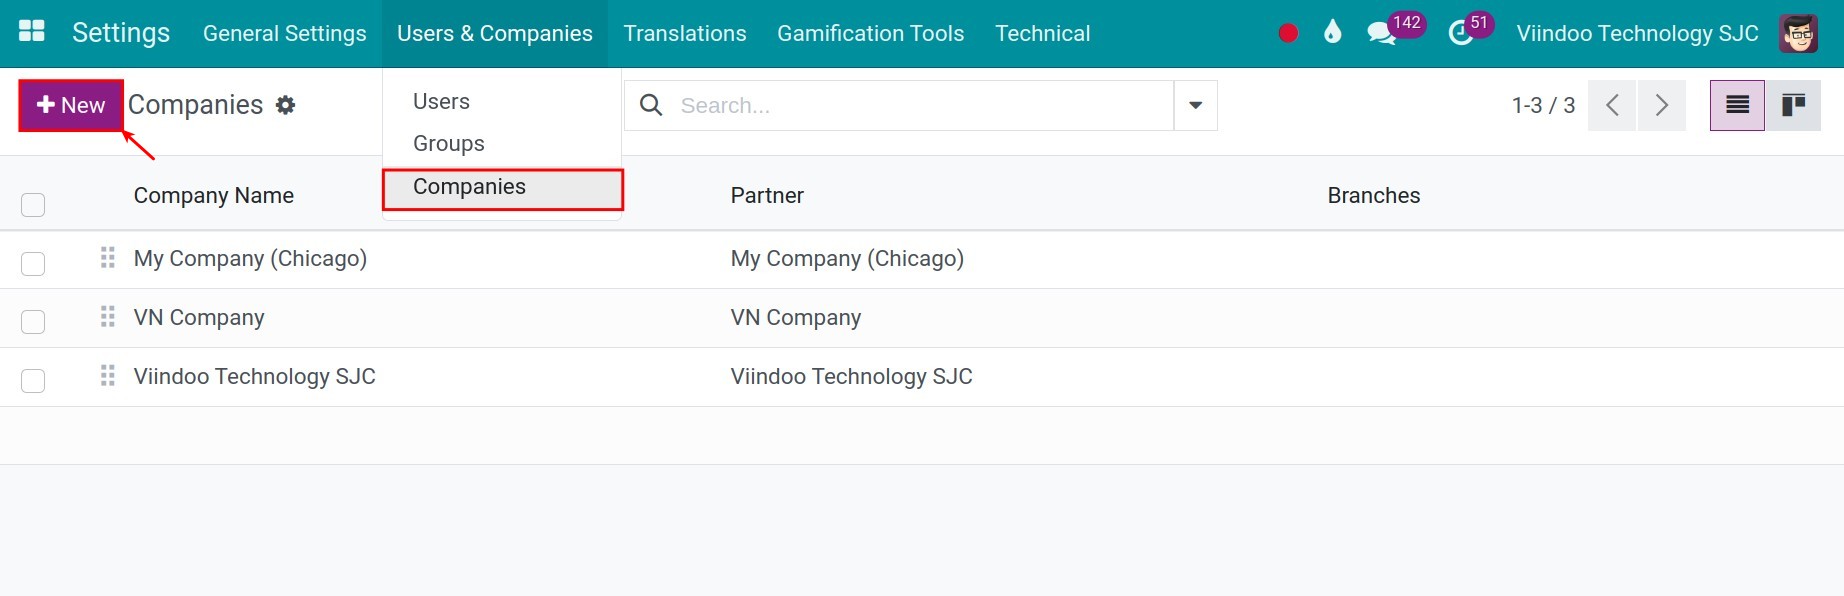Click the Companies breadcrumb title
This screenshot has height=596, width=1844.
click(196, 105)
